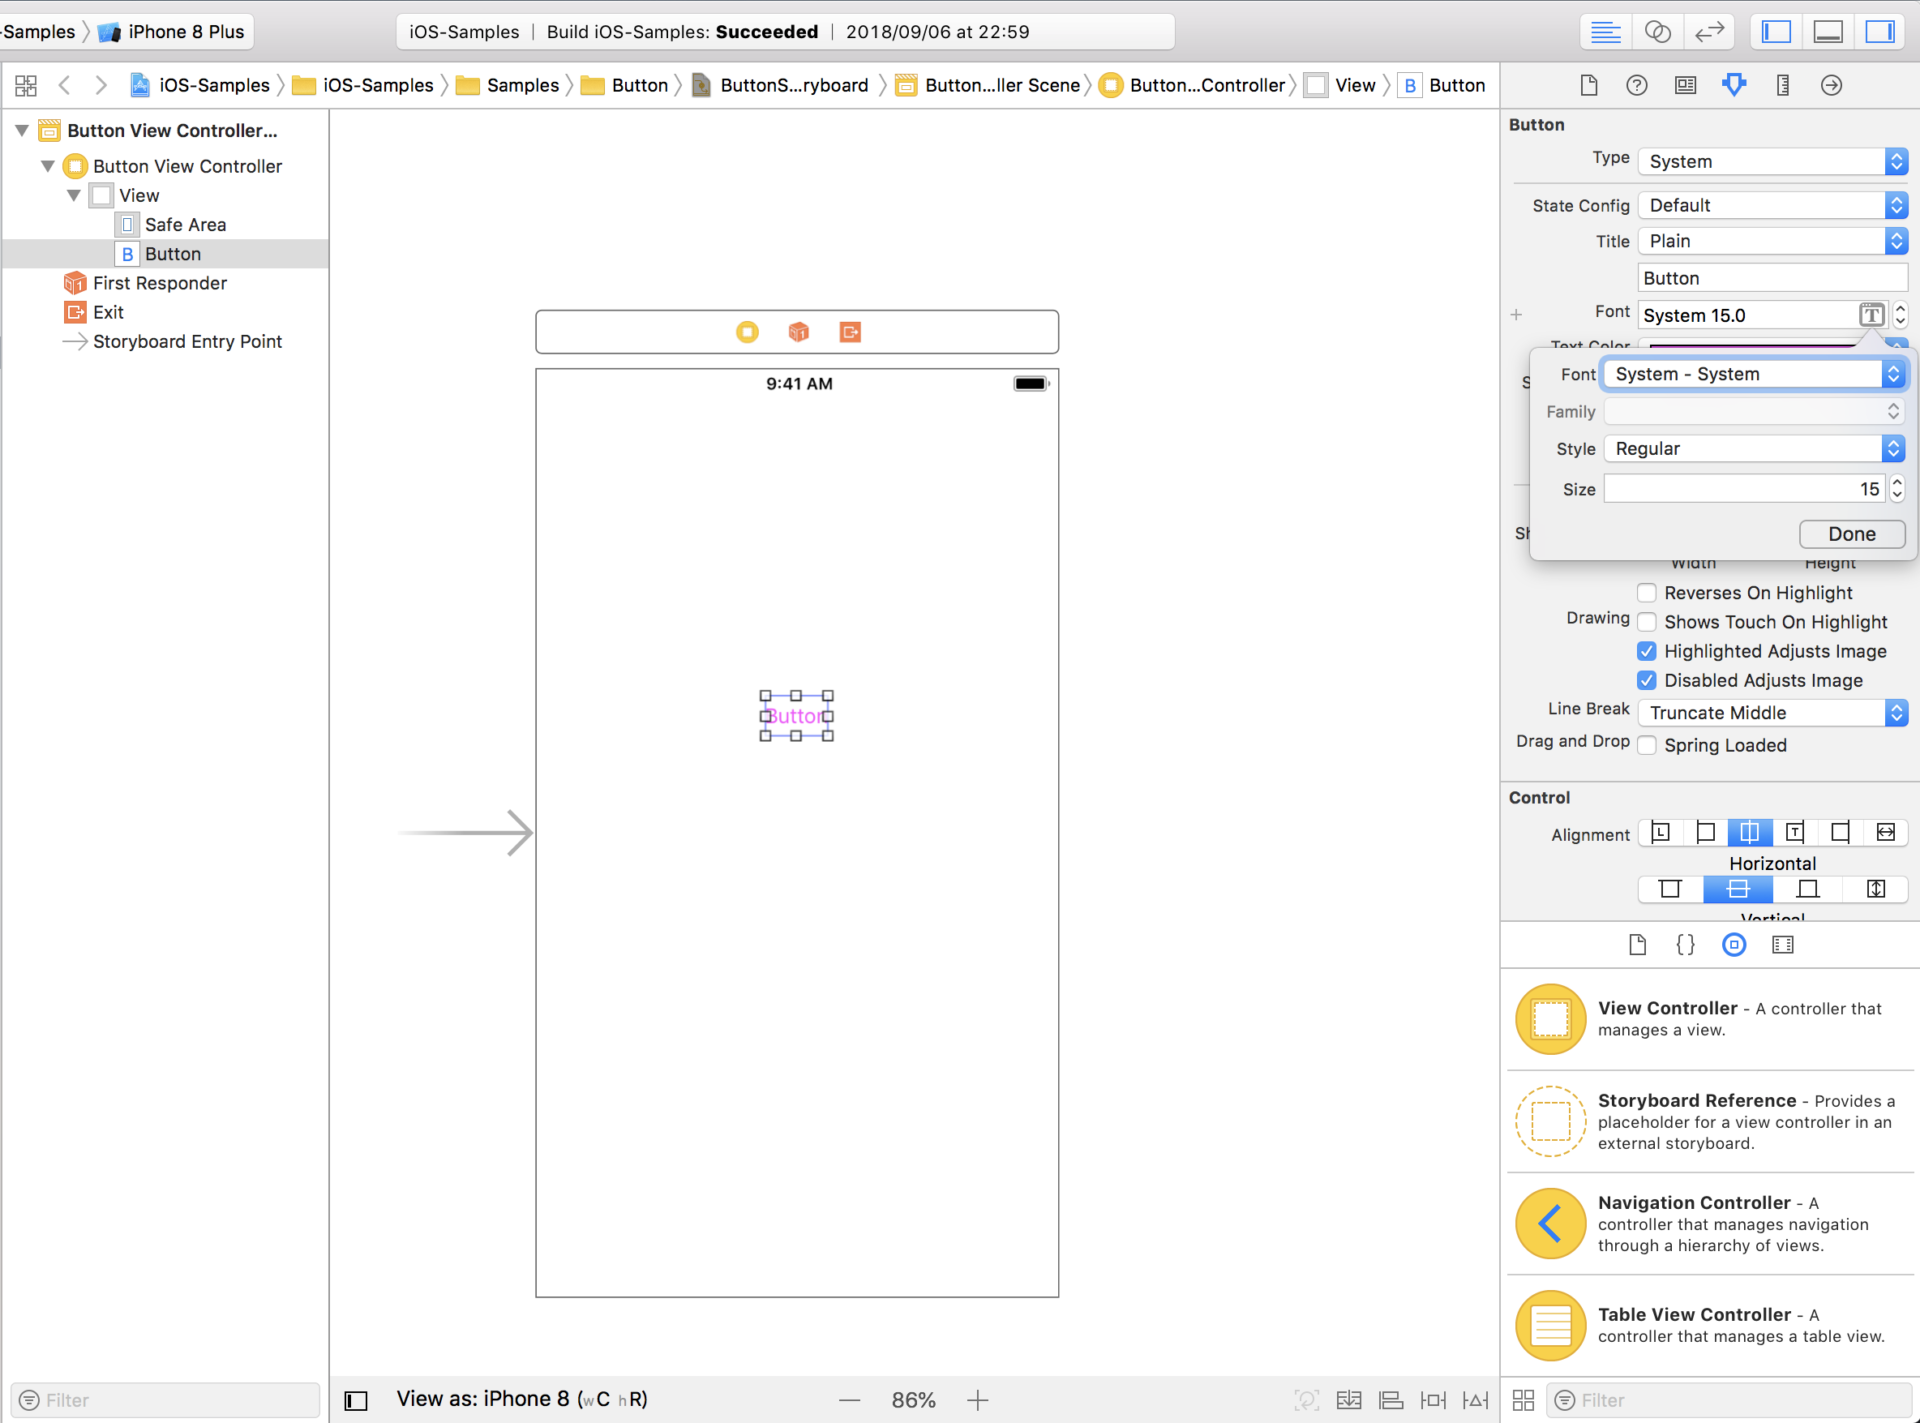The width and height of the screenshot is (1920, 1423).
Task: Enable Shows Touch On Highlight
Action: tap(1647, 622)
